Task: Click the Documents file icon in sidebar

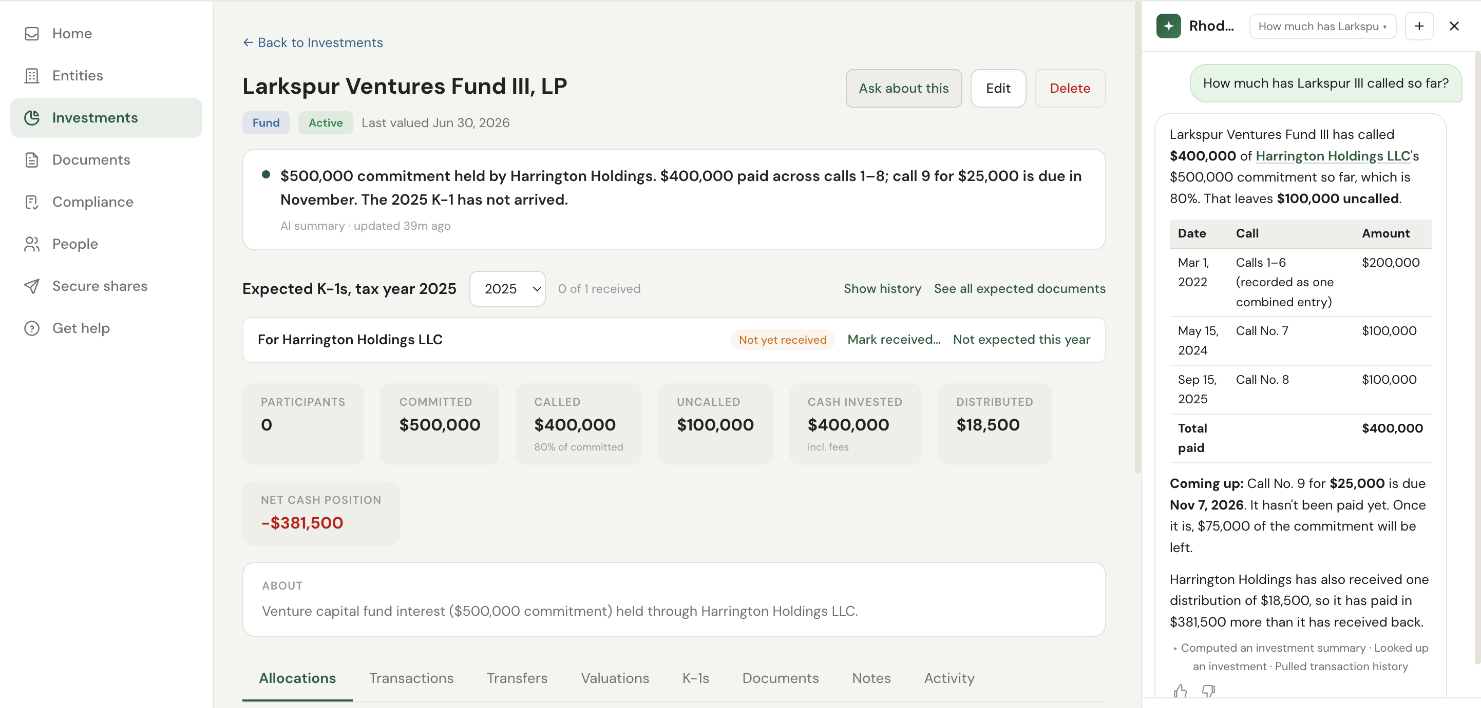Action: (x=32, y=160)
